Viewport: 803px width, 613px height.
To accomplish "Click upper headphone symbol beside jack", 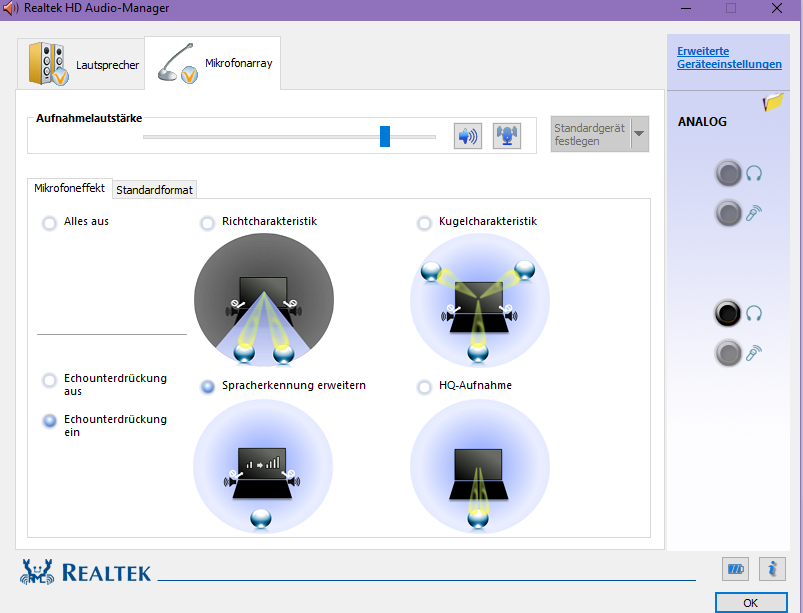I will point(754,173).
